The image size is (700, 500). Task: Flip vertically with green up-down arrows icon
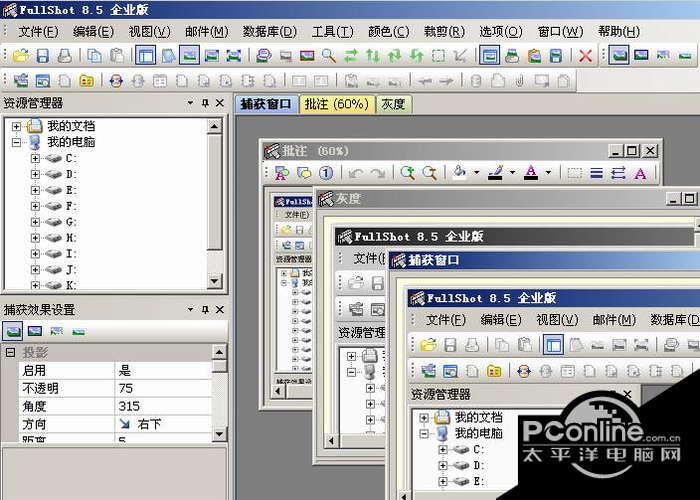(373, 55)
